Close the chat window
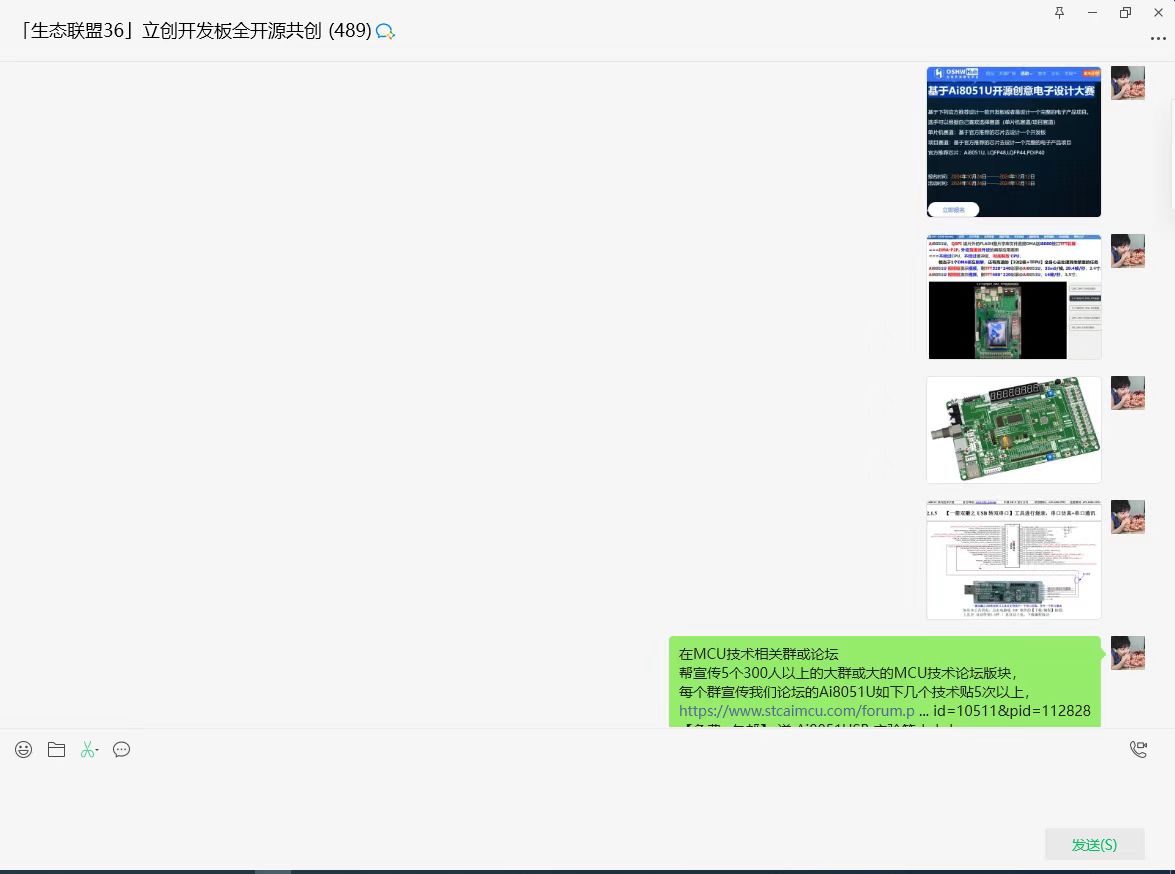 click(x=1158, y=13)
